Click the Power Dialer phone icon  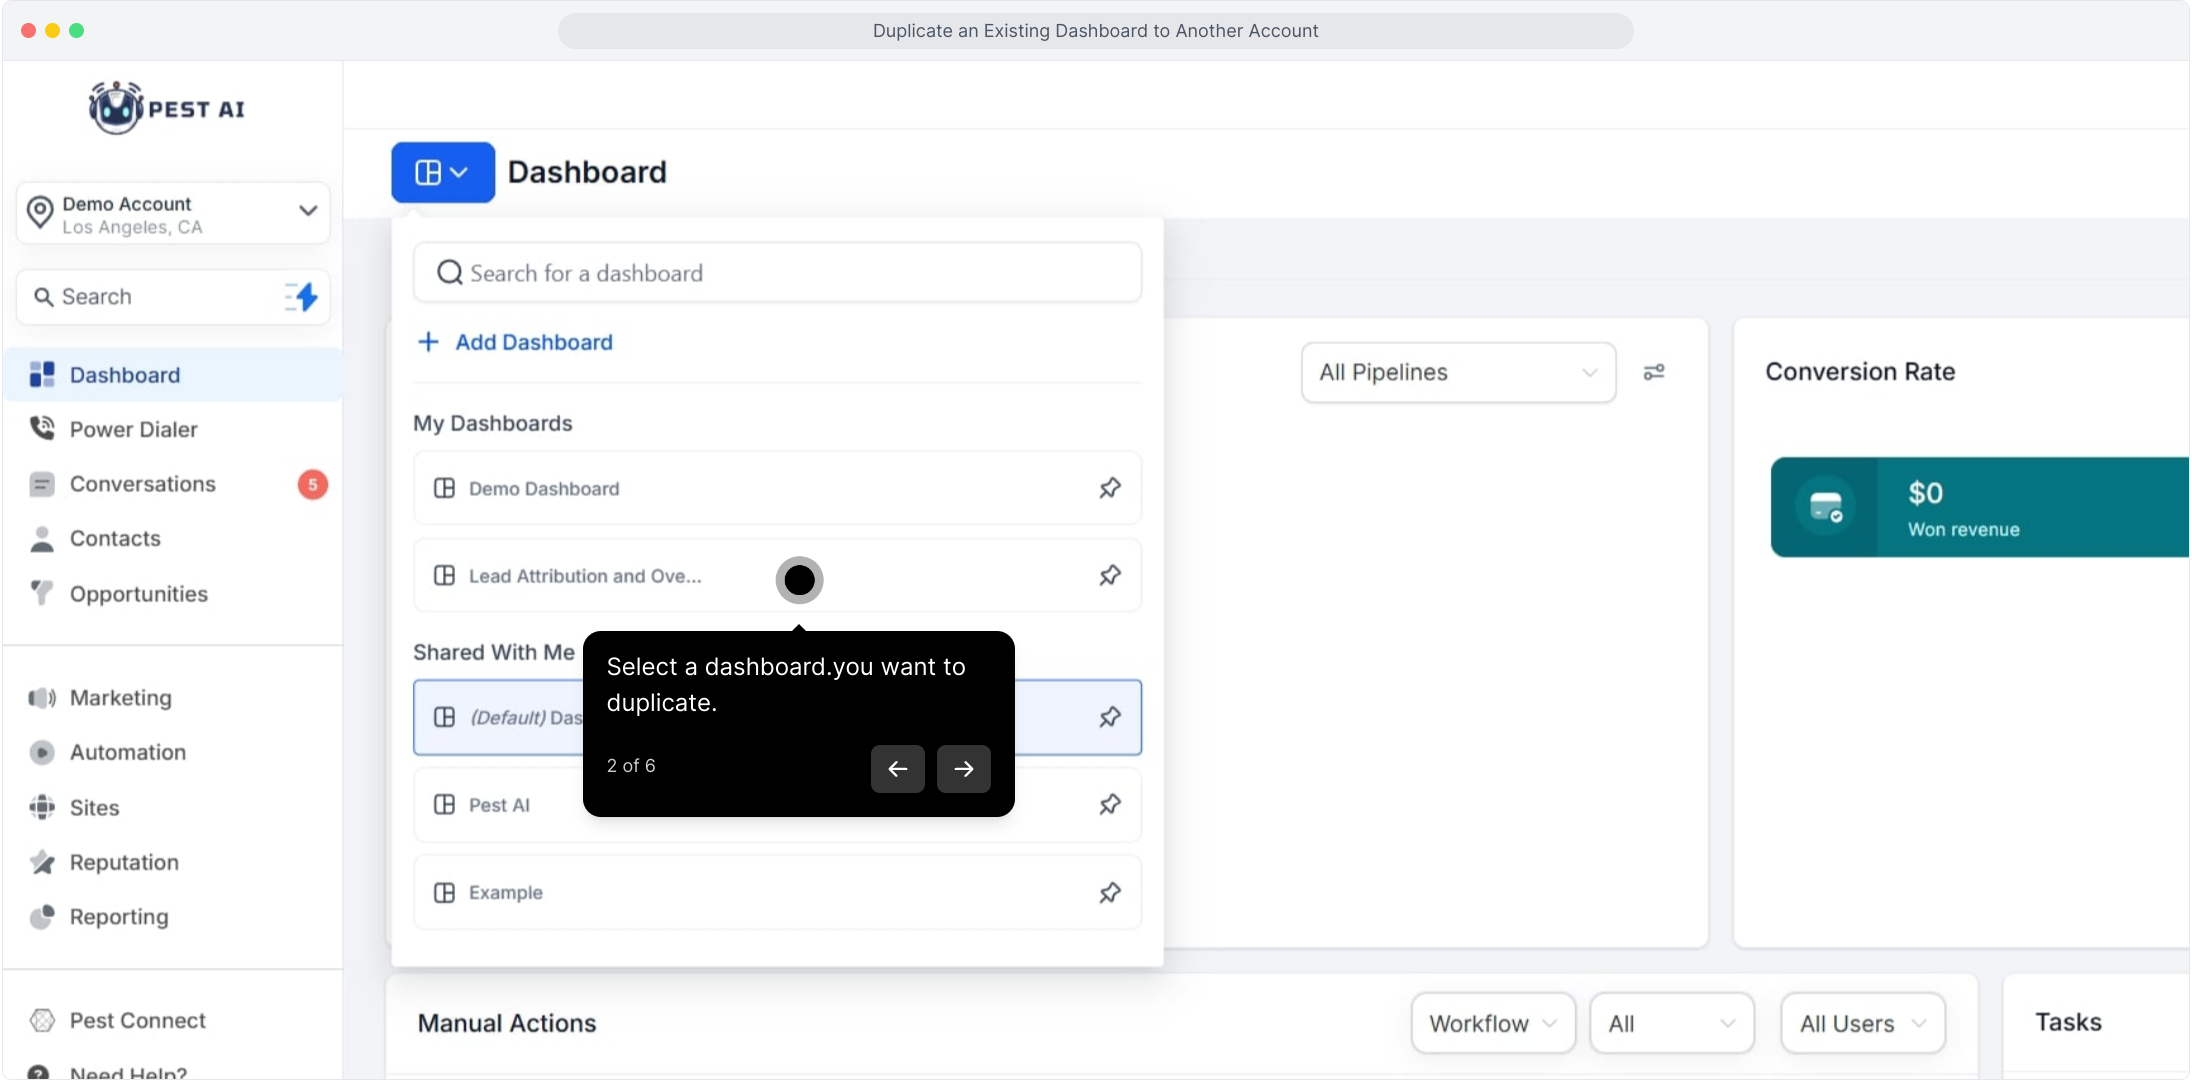[42, 428]
